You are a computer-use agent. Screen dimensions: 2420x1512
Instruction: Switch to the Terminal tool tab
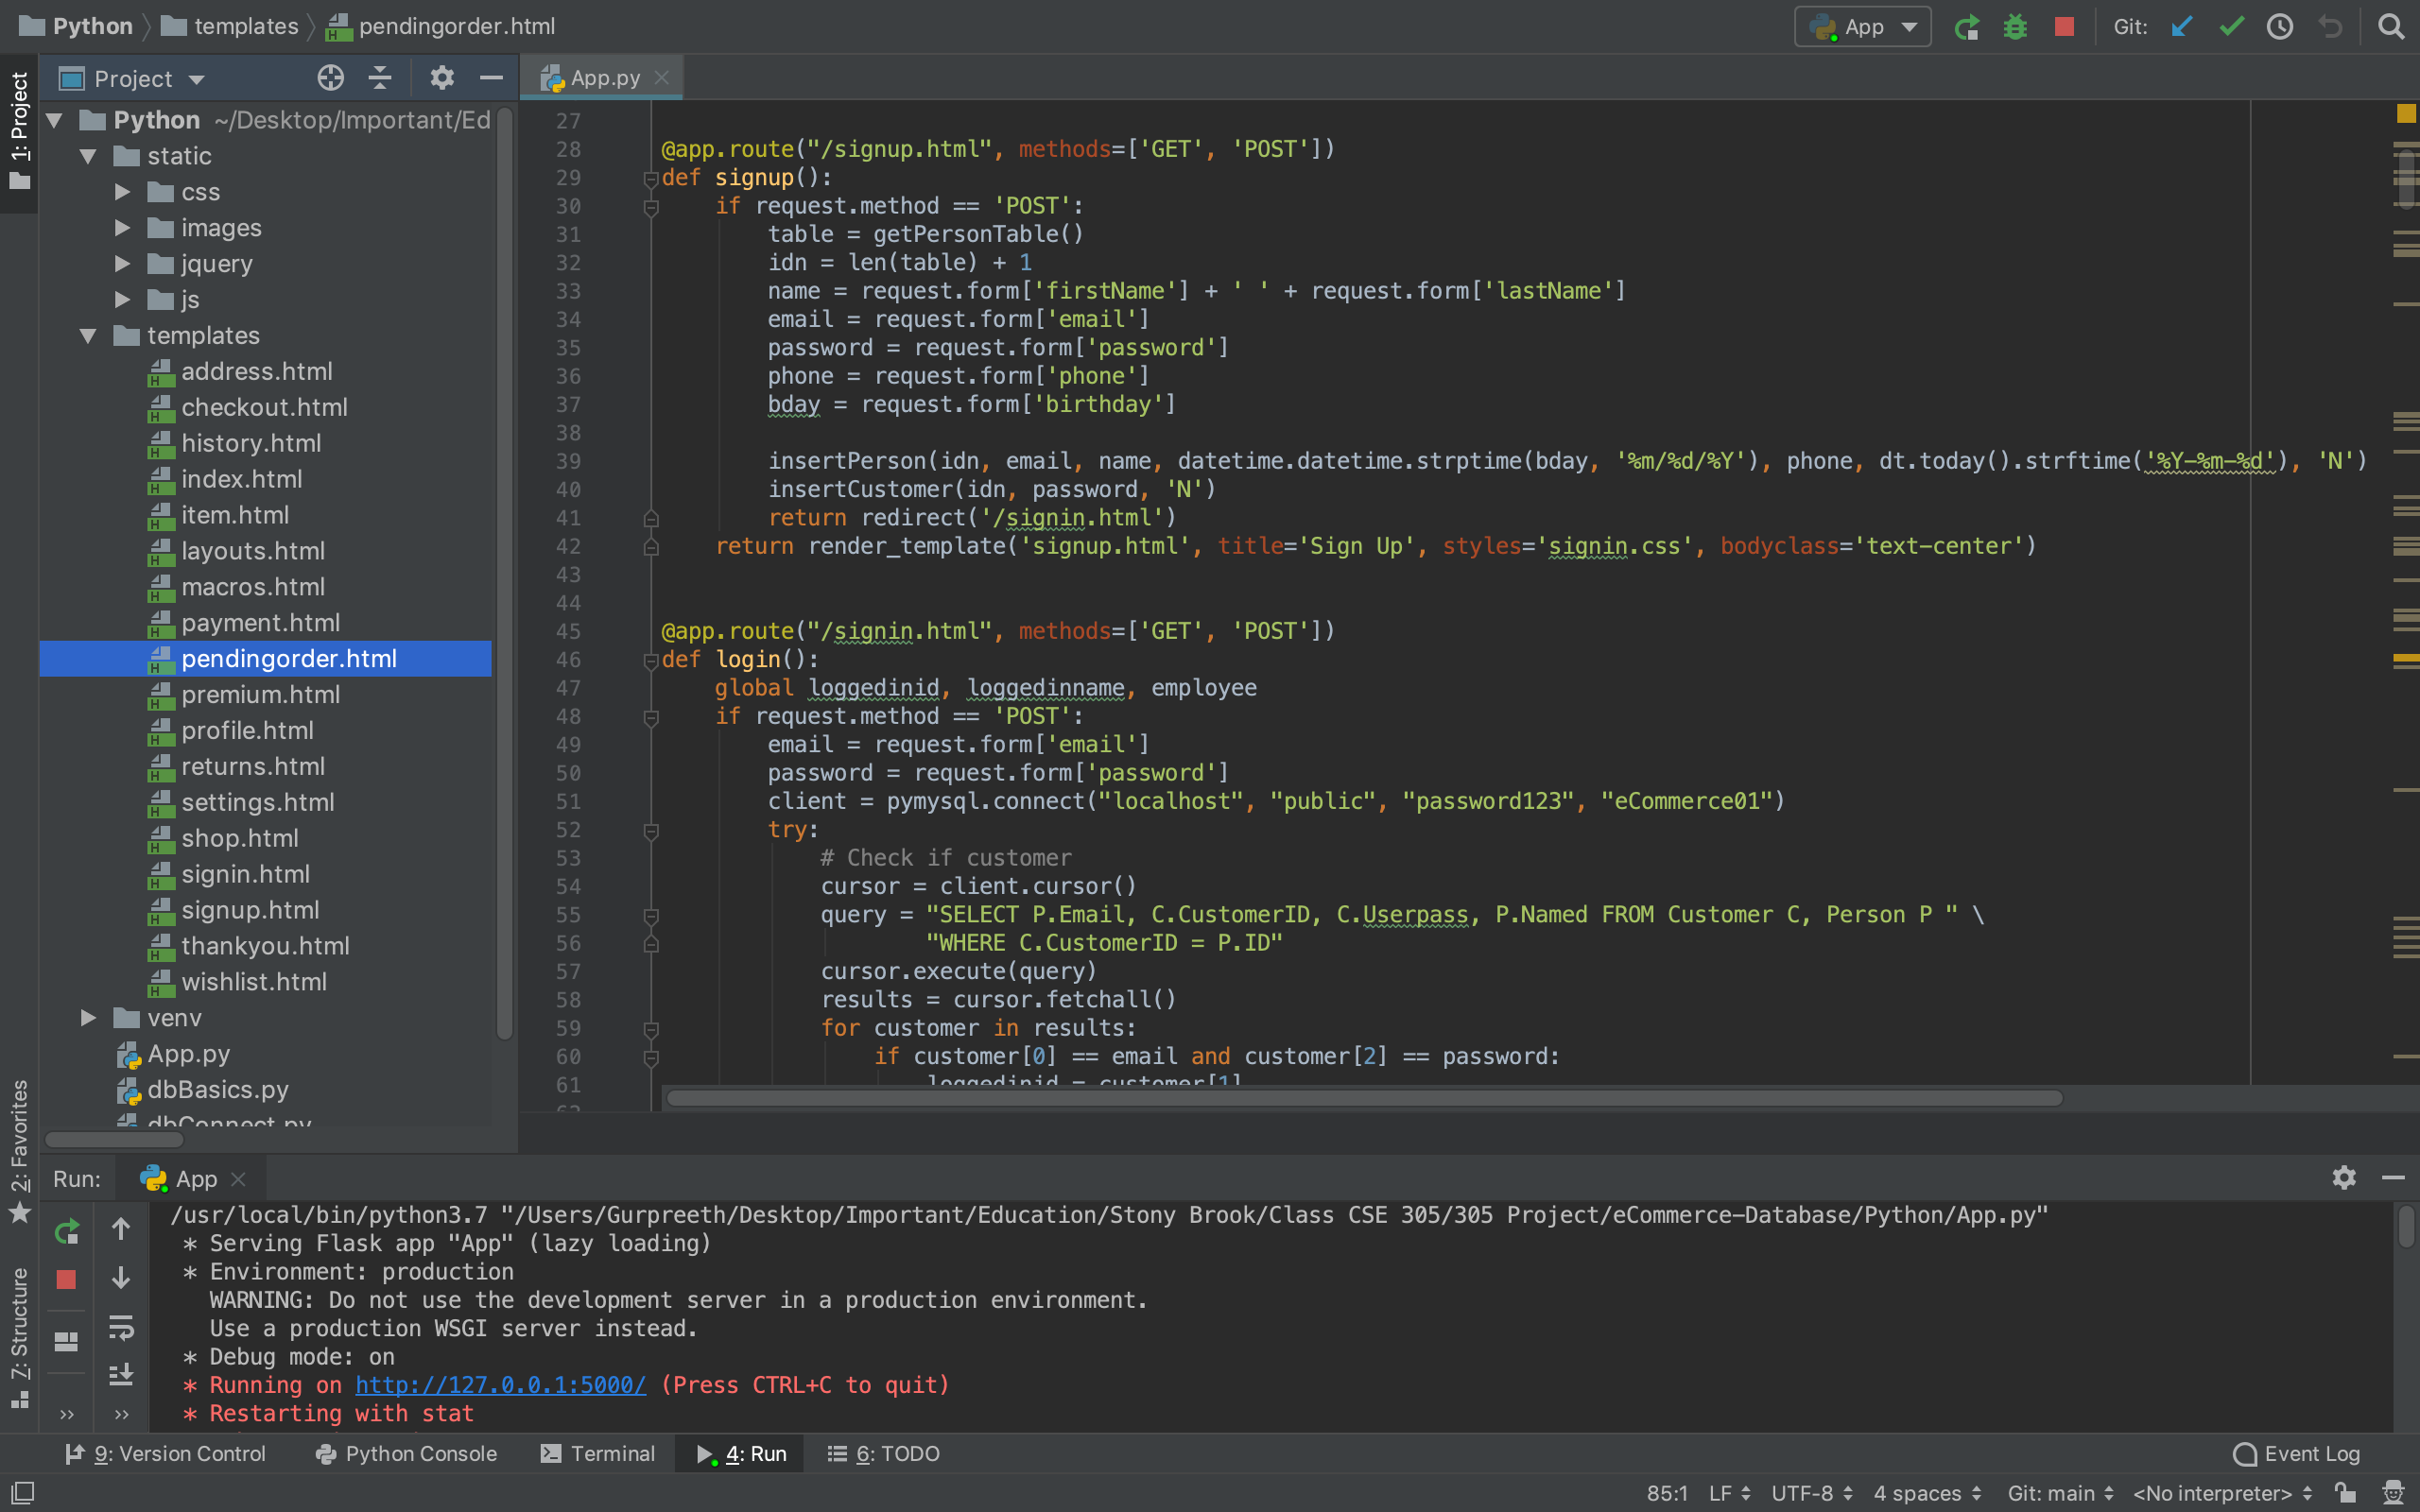[x=598, y=1453]
